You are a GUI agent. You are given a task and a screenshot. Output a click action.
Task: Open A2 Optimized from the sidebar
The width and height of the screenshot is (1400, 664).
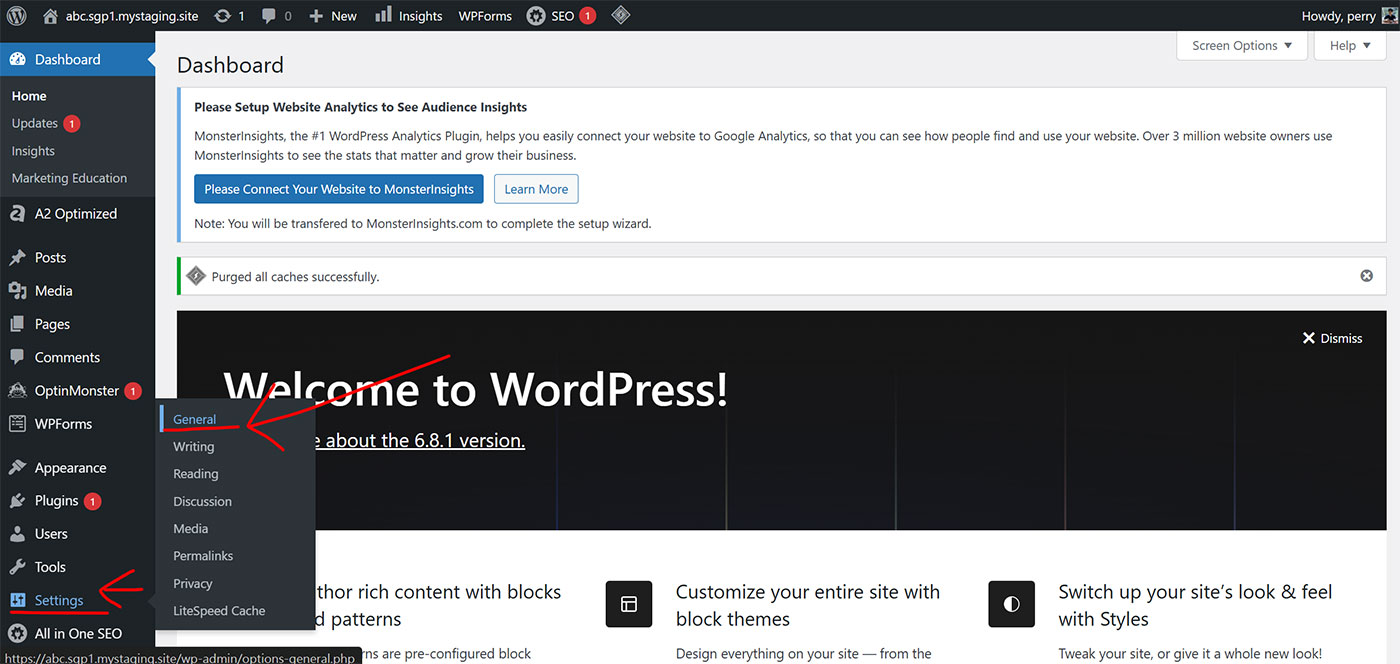(77, 213)
